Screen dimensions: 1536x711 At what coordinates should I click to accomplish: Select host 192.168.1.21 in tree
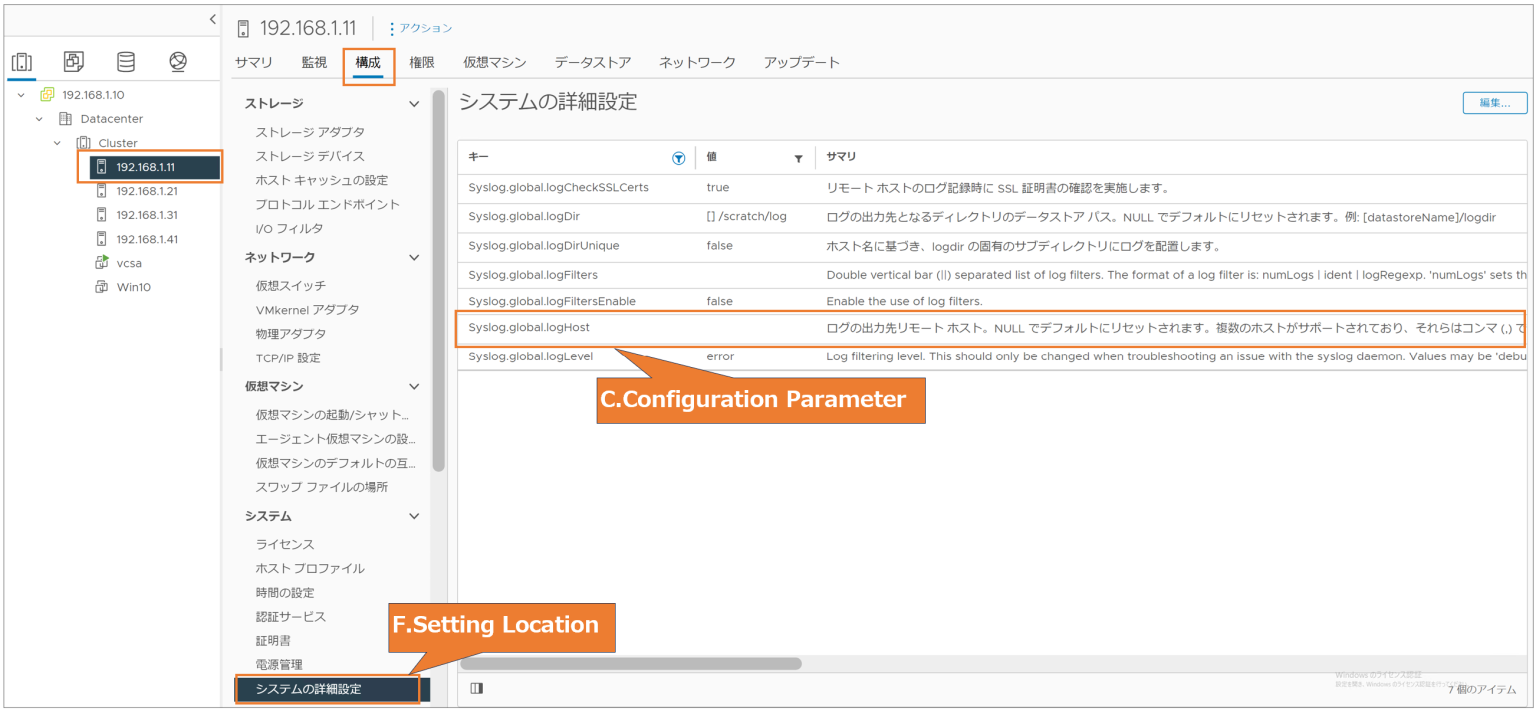pos(147,191)
